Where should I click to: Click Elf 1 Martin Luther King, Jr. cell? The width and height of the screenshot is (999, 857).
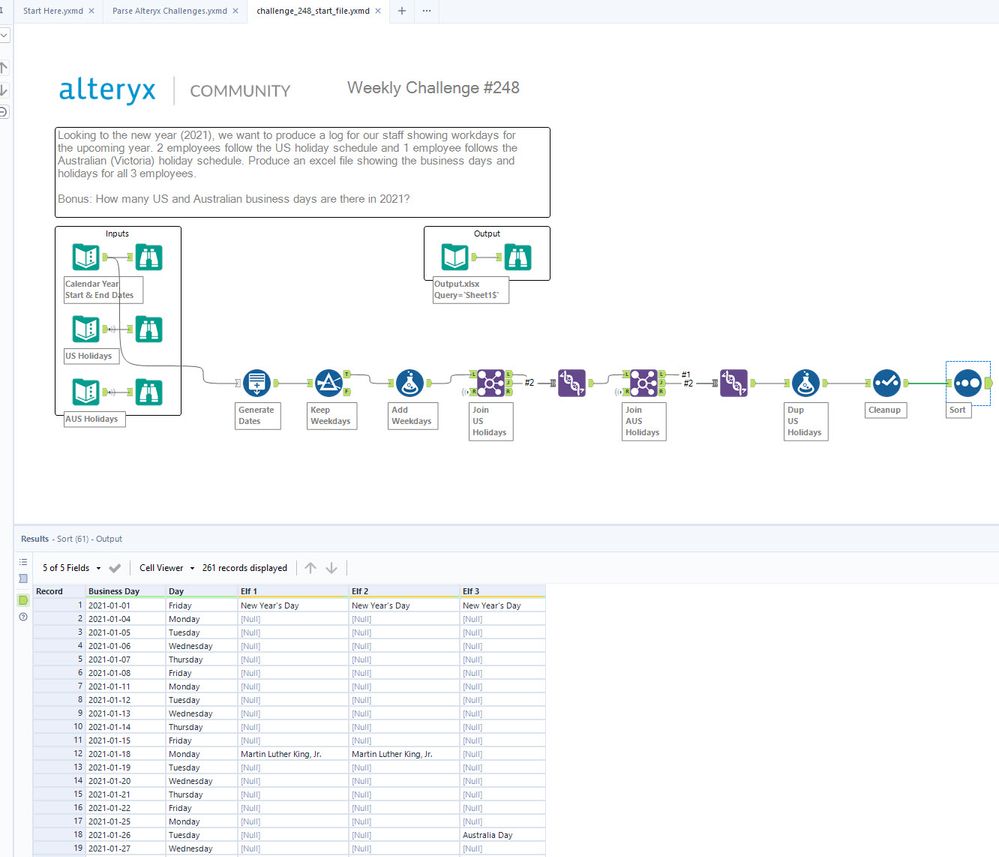click(x=293, y=754)
